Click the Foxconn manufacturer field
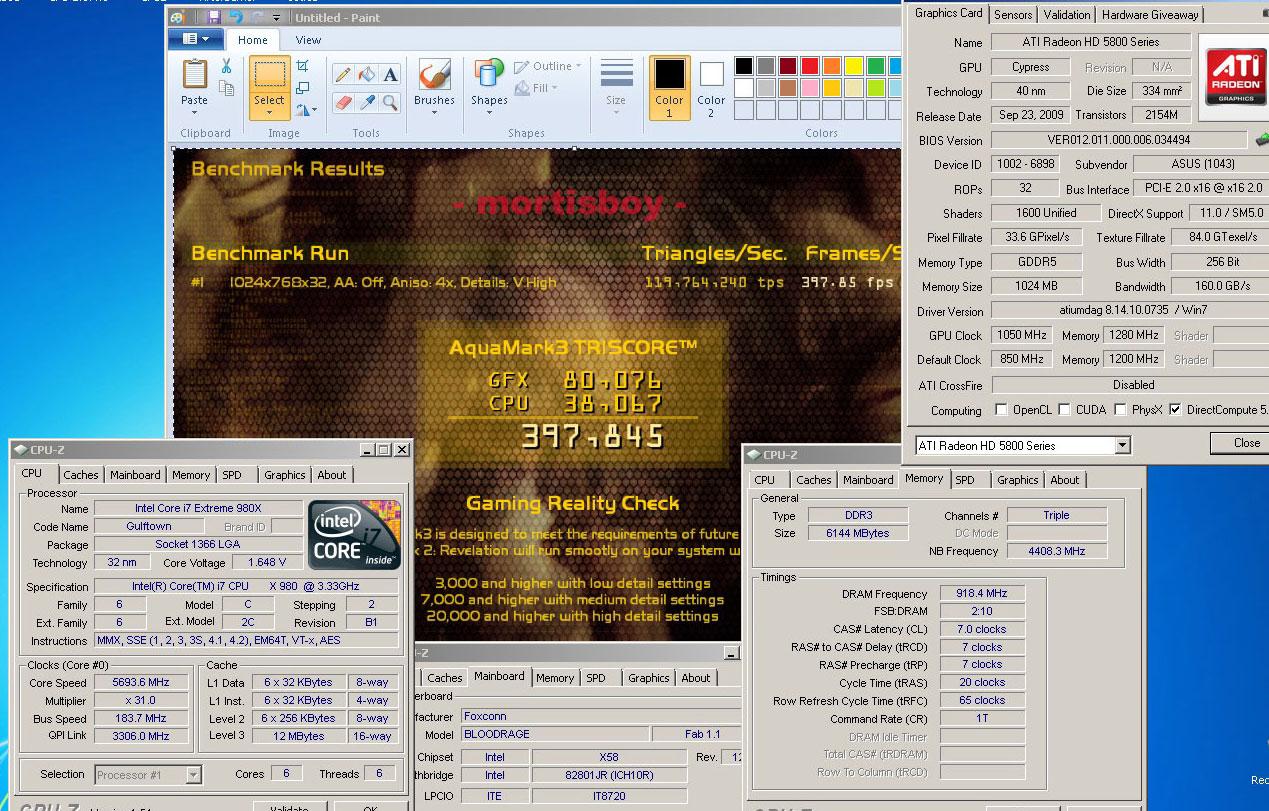Image resolution: width=1269 pixels, height=811 pixels. pyautogui.click(x=601, y=716)
